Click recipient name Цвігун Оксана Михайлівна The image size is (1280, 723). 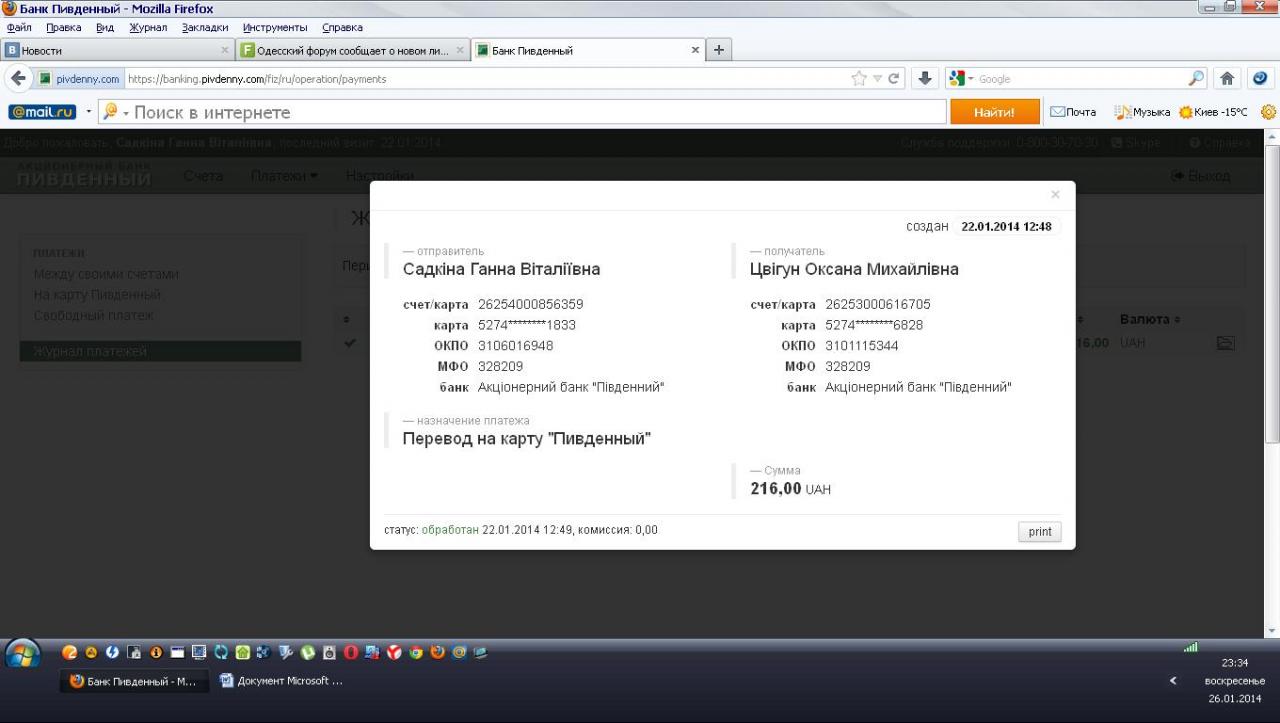pos(854,269)
